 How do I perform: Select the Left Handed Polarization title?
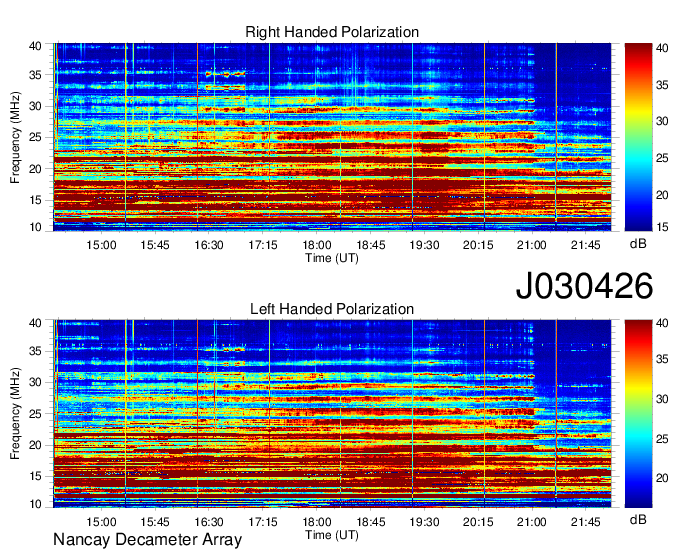(332, 309)
